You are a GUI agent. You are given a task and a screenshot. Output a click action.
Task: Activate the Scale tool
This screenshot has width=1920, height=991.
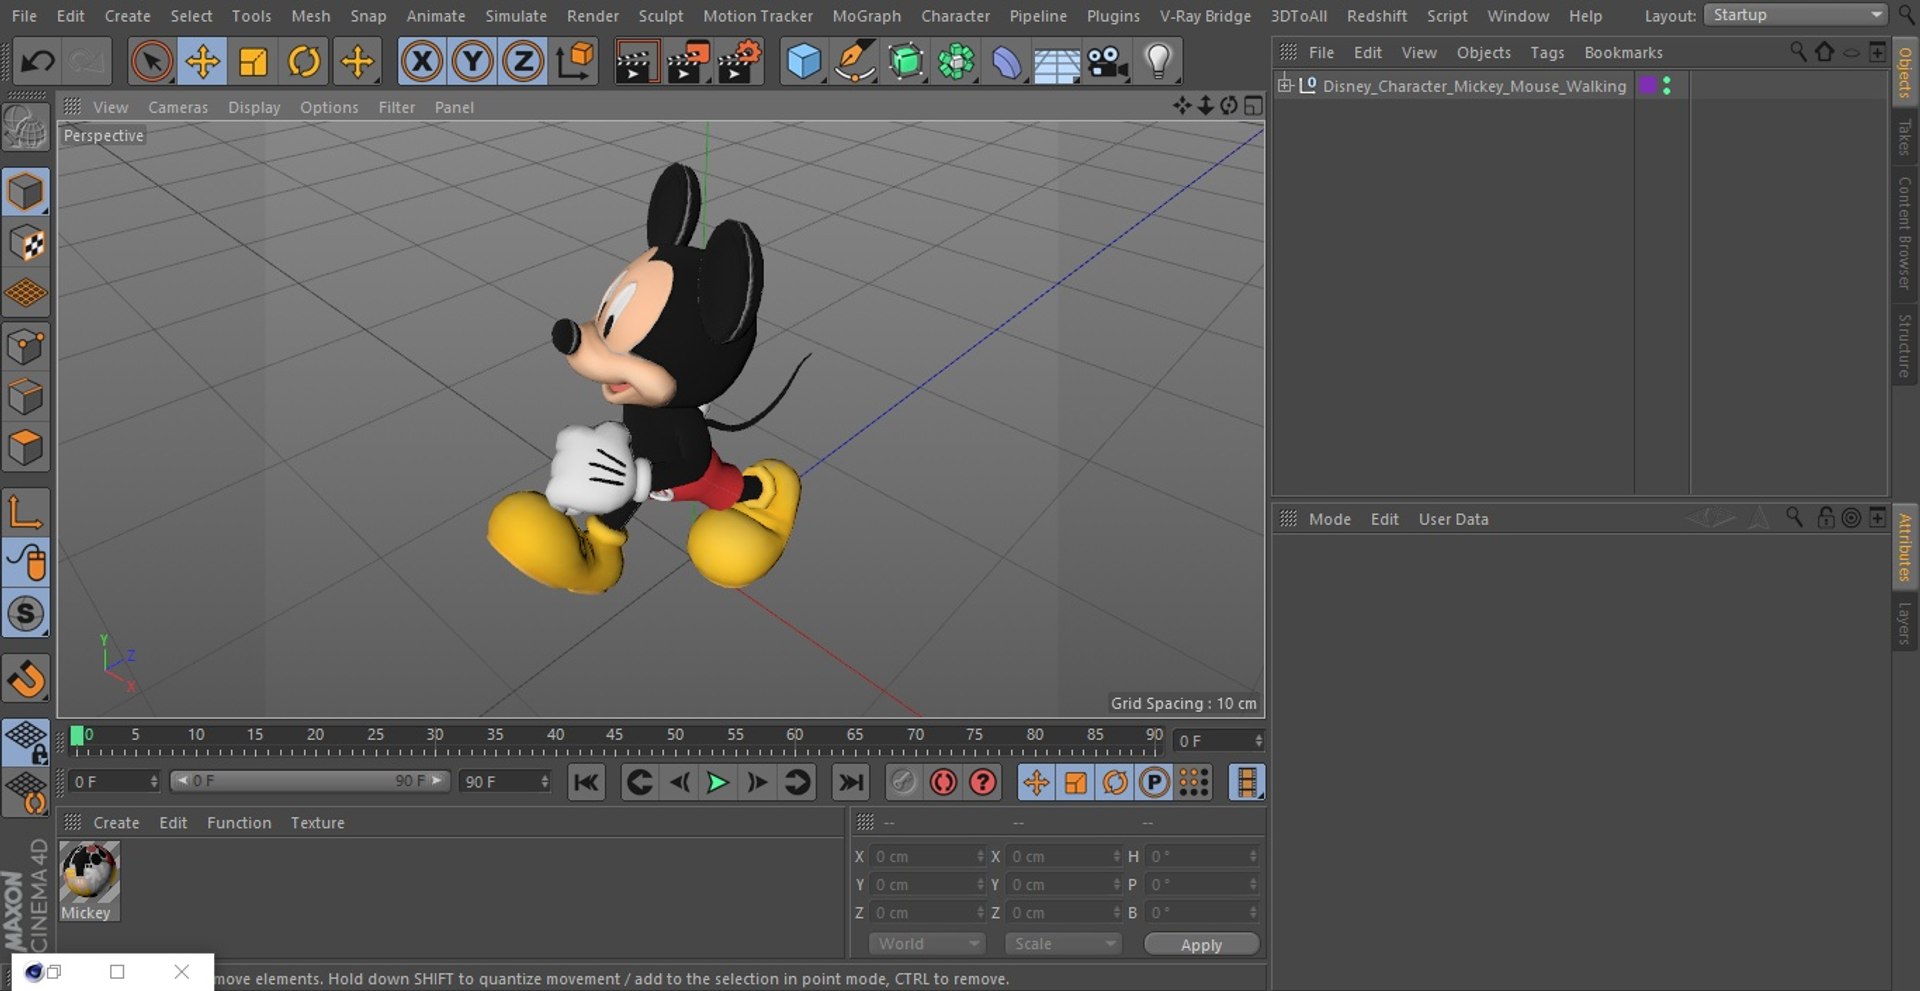pyautogui.click(x=254, y=62)
